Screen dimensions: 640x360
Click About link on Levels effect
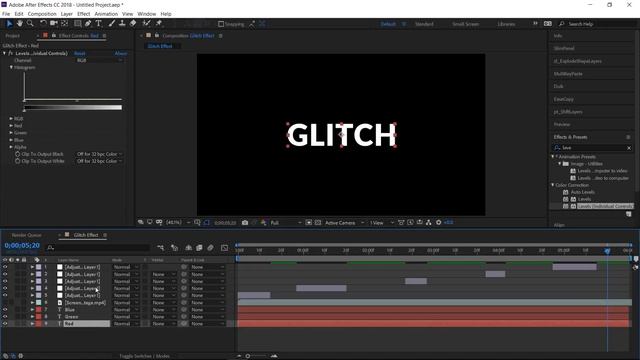120,53
